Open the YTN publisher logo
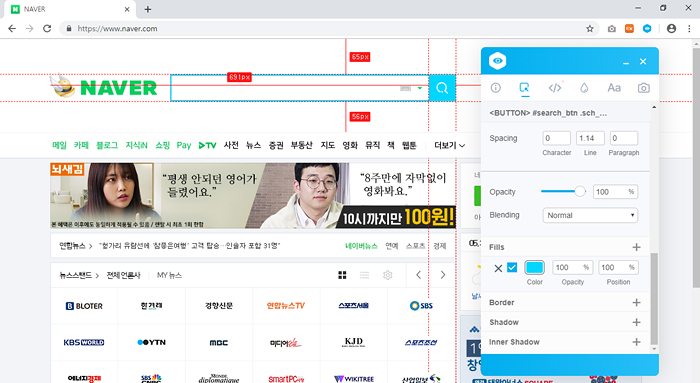Image resolution: width=700 pixels, height=383 pixels. pos(151,342)
